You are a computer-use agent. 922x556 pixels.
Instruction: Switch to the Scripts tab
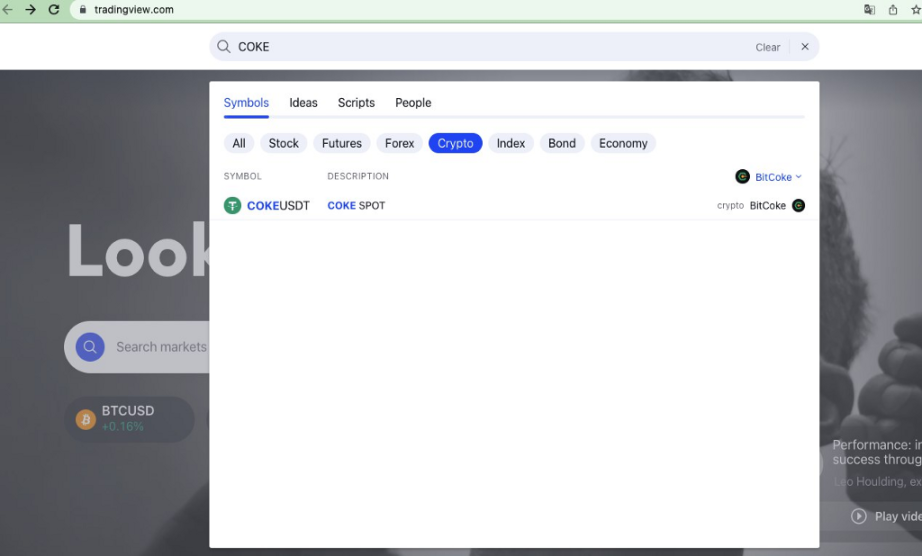(x=356, y=102)
